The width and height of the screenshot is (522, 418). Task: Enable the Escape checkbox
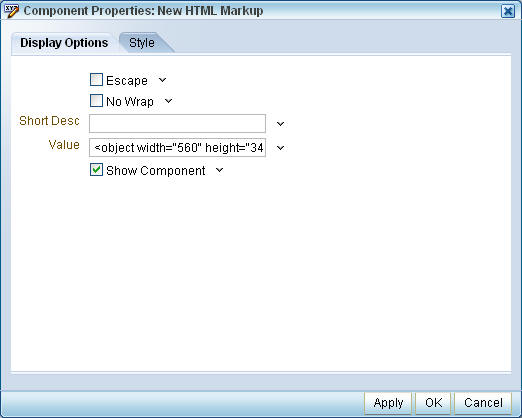click(x=96, y=80)
